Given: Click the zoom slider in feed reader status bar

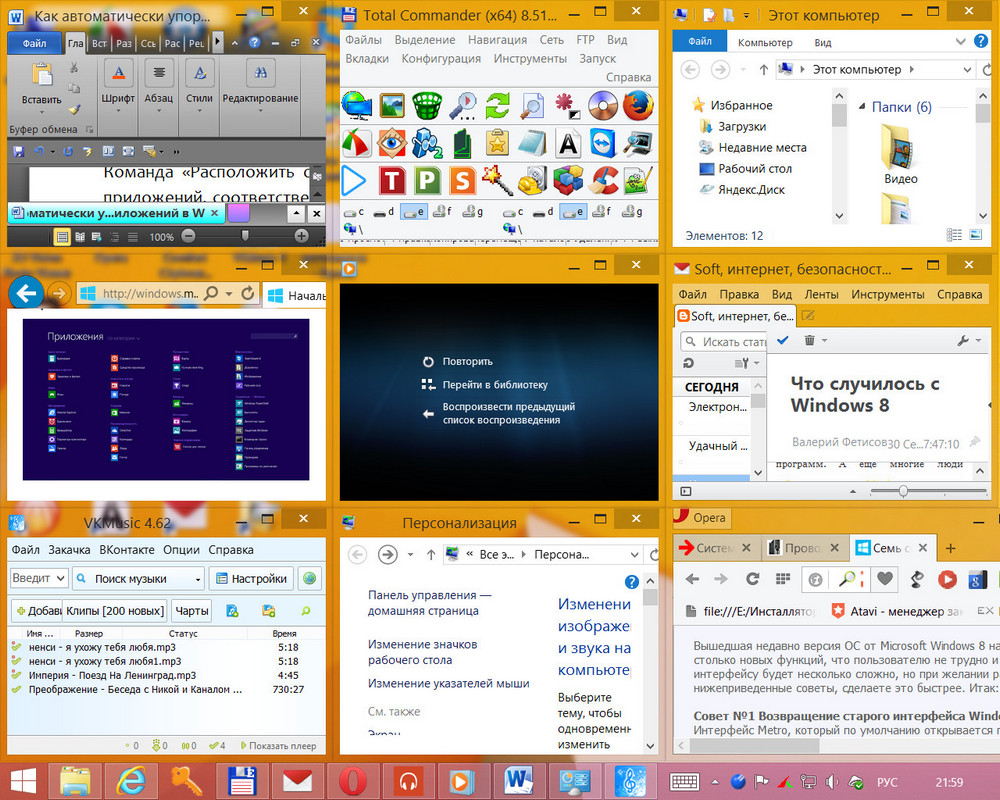Looking at the screenshot, I should 903,491.
